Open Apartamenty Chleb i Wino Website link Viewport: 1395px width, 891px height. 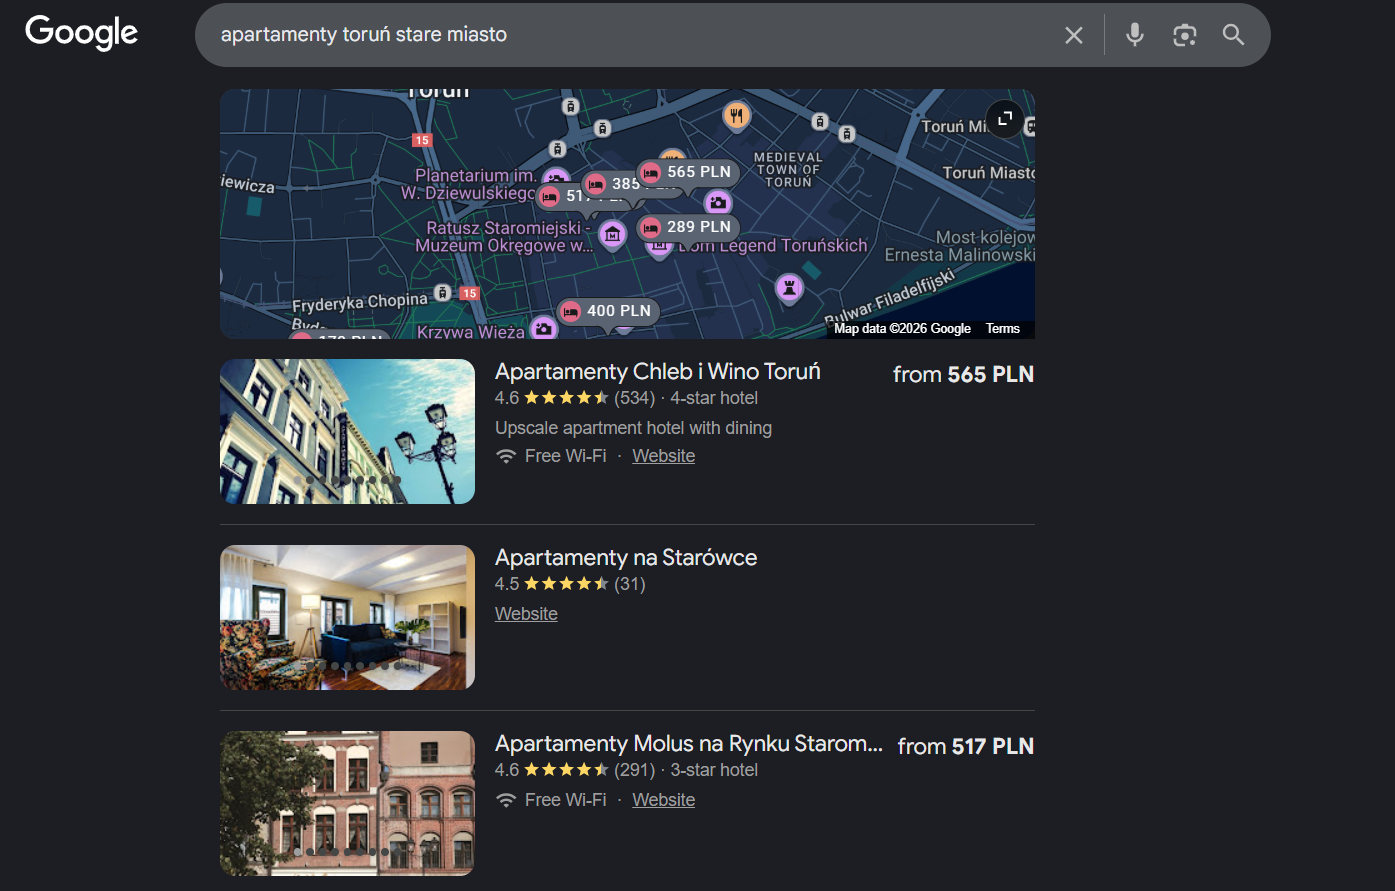coord(663,456)
